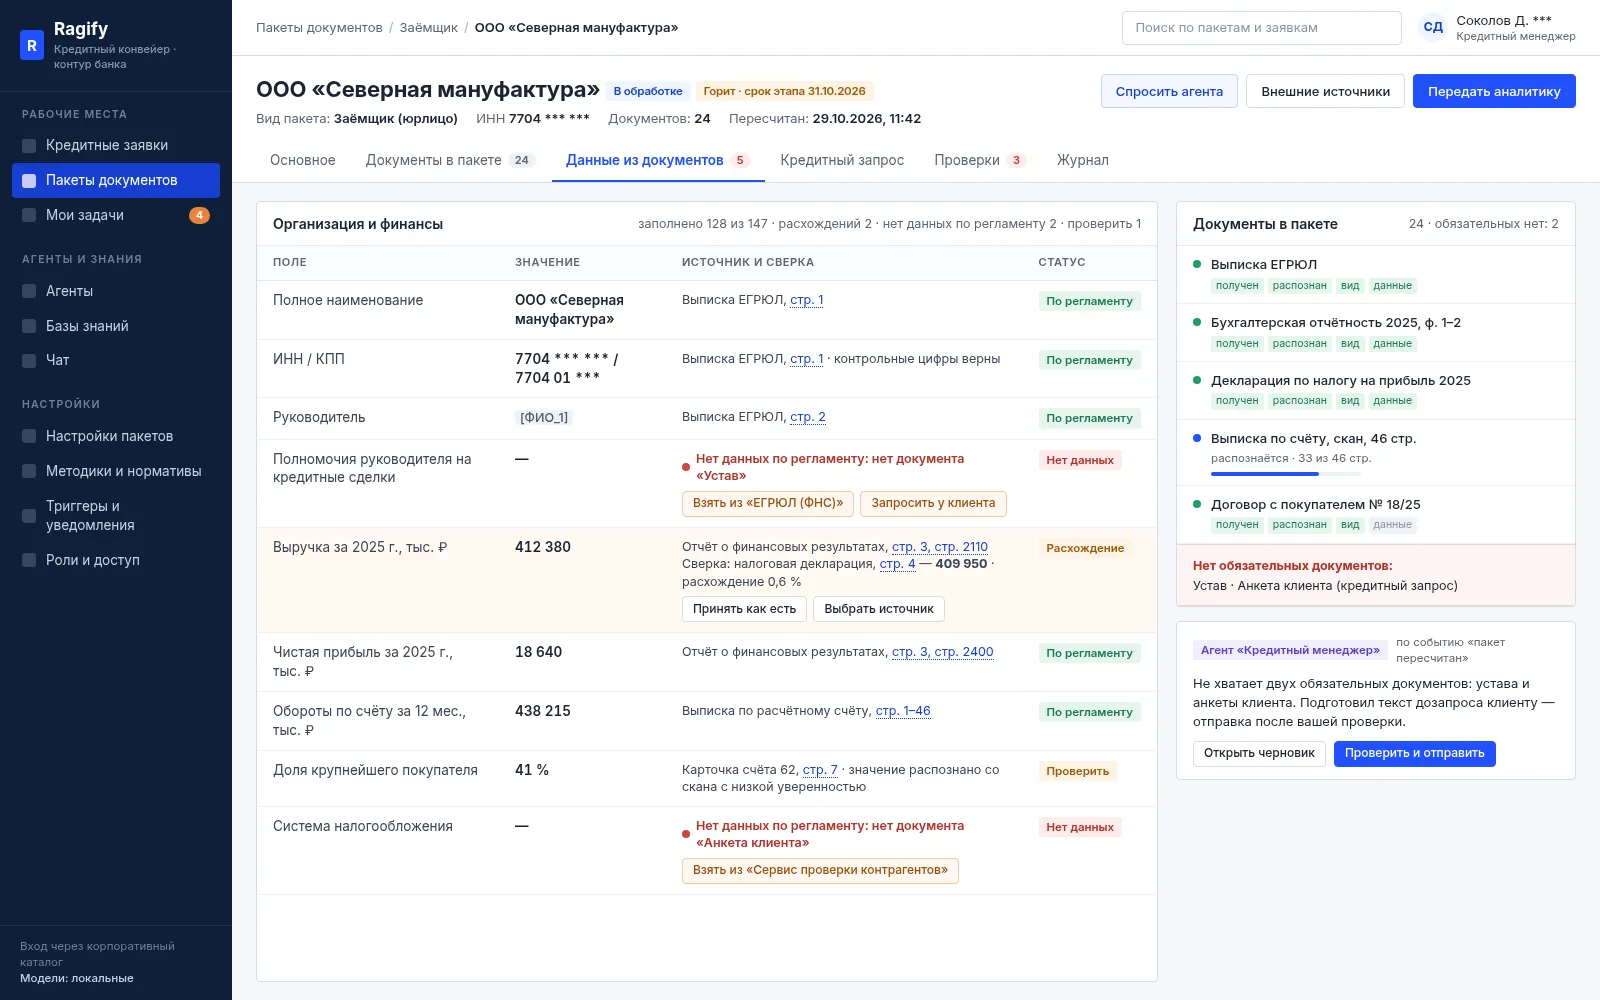Open the user avatar СД

pyautogui.click(x=1433, y=28)
